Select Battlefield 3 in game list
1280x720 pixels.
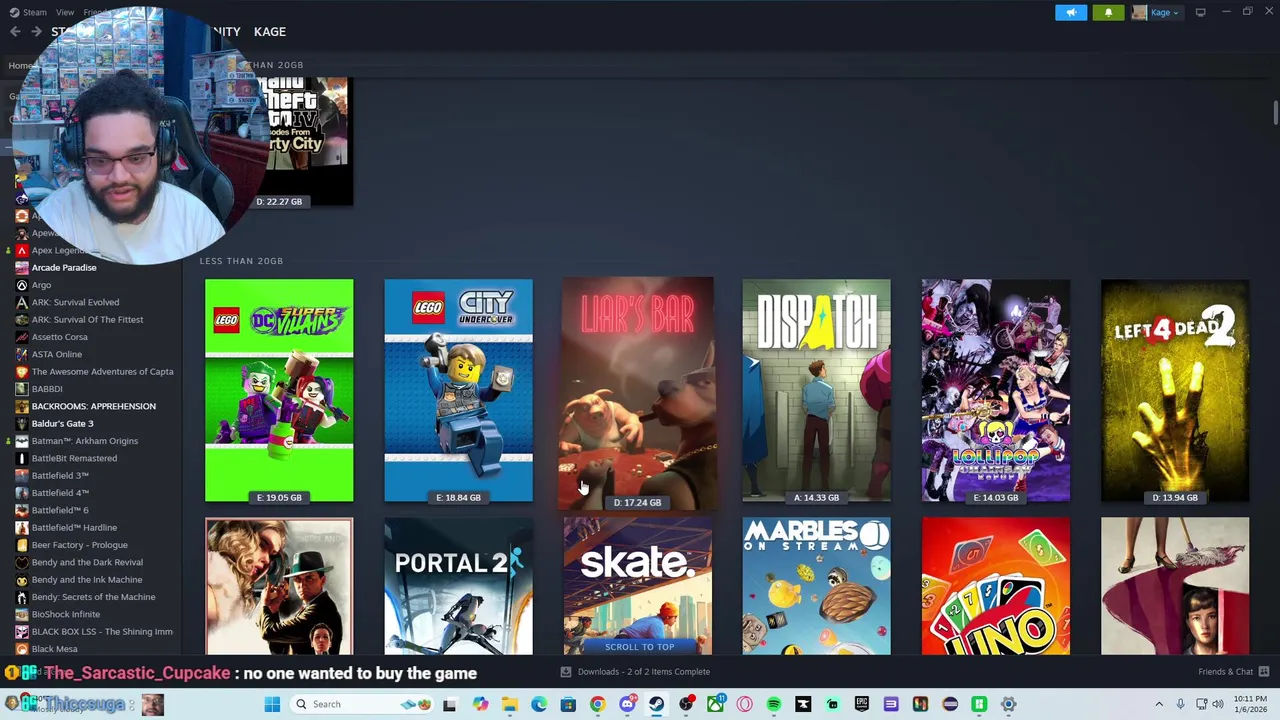[x=60, y=475]
